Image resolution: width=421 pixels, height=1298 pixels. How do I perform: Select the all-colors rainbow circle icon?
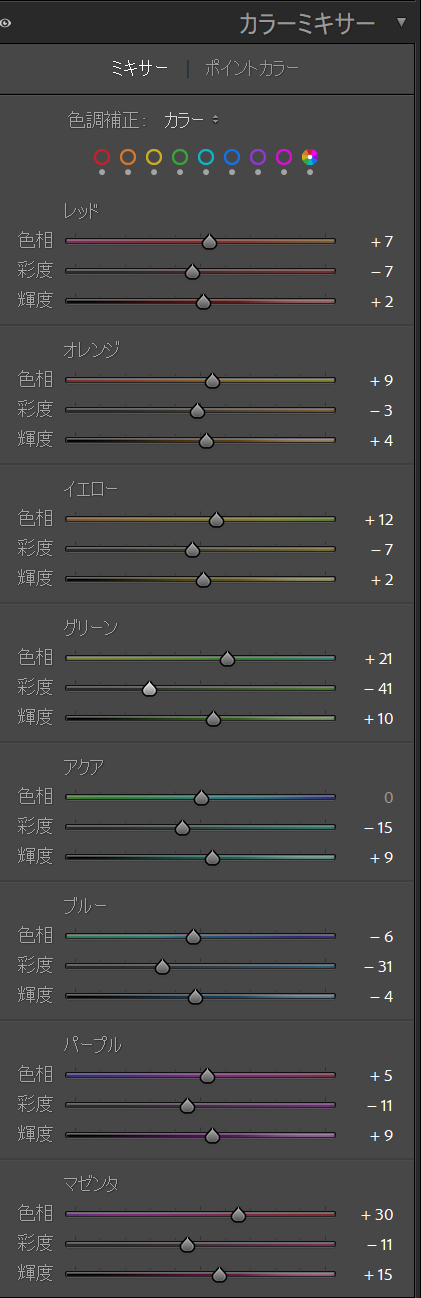(310, 157)
